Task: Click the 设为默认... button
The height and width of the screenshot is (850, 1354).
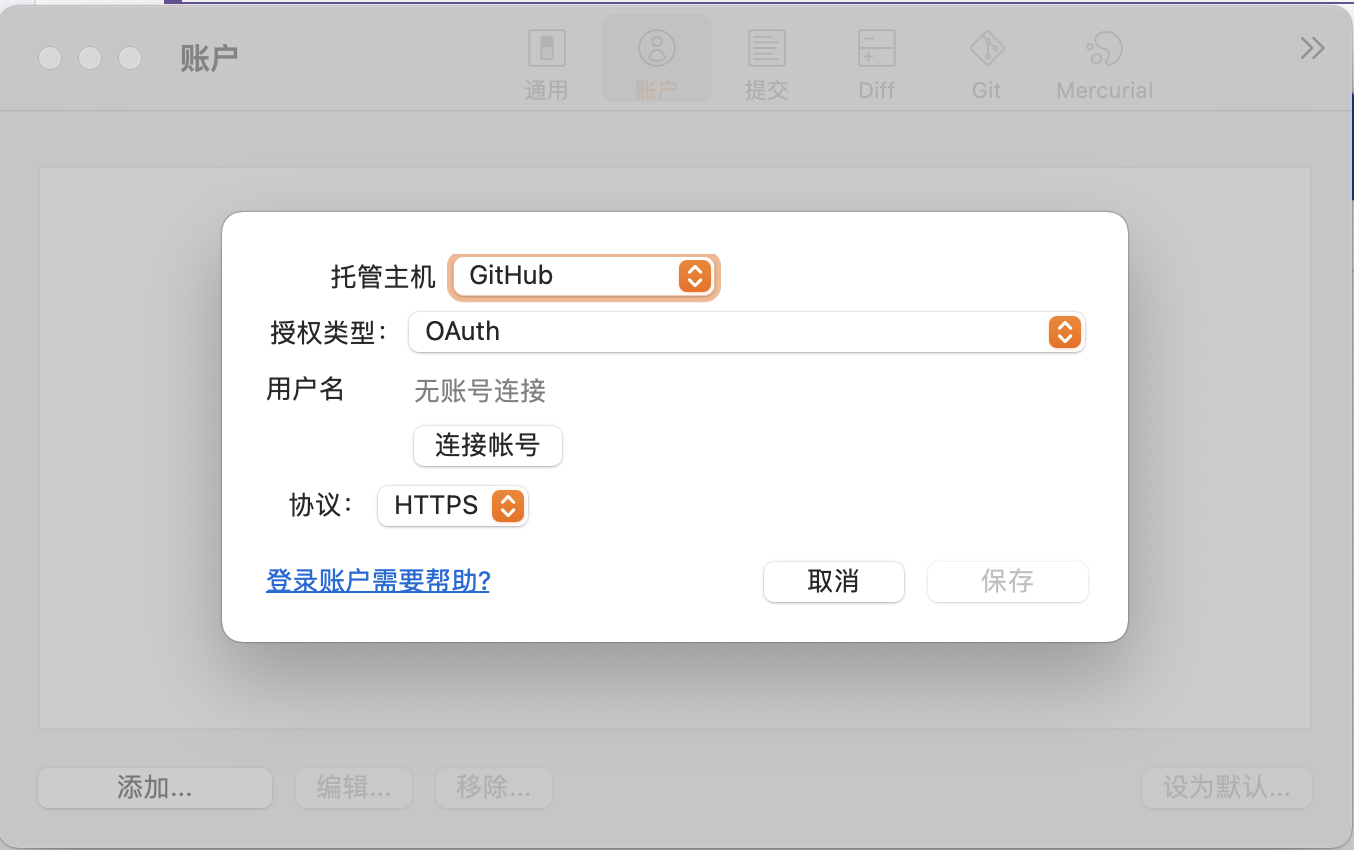Action: click(1226, 787)
